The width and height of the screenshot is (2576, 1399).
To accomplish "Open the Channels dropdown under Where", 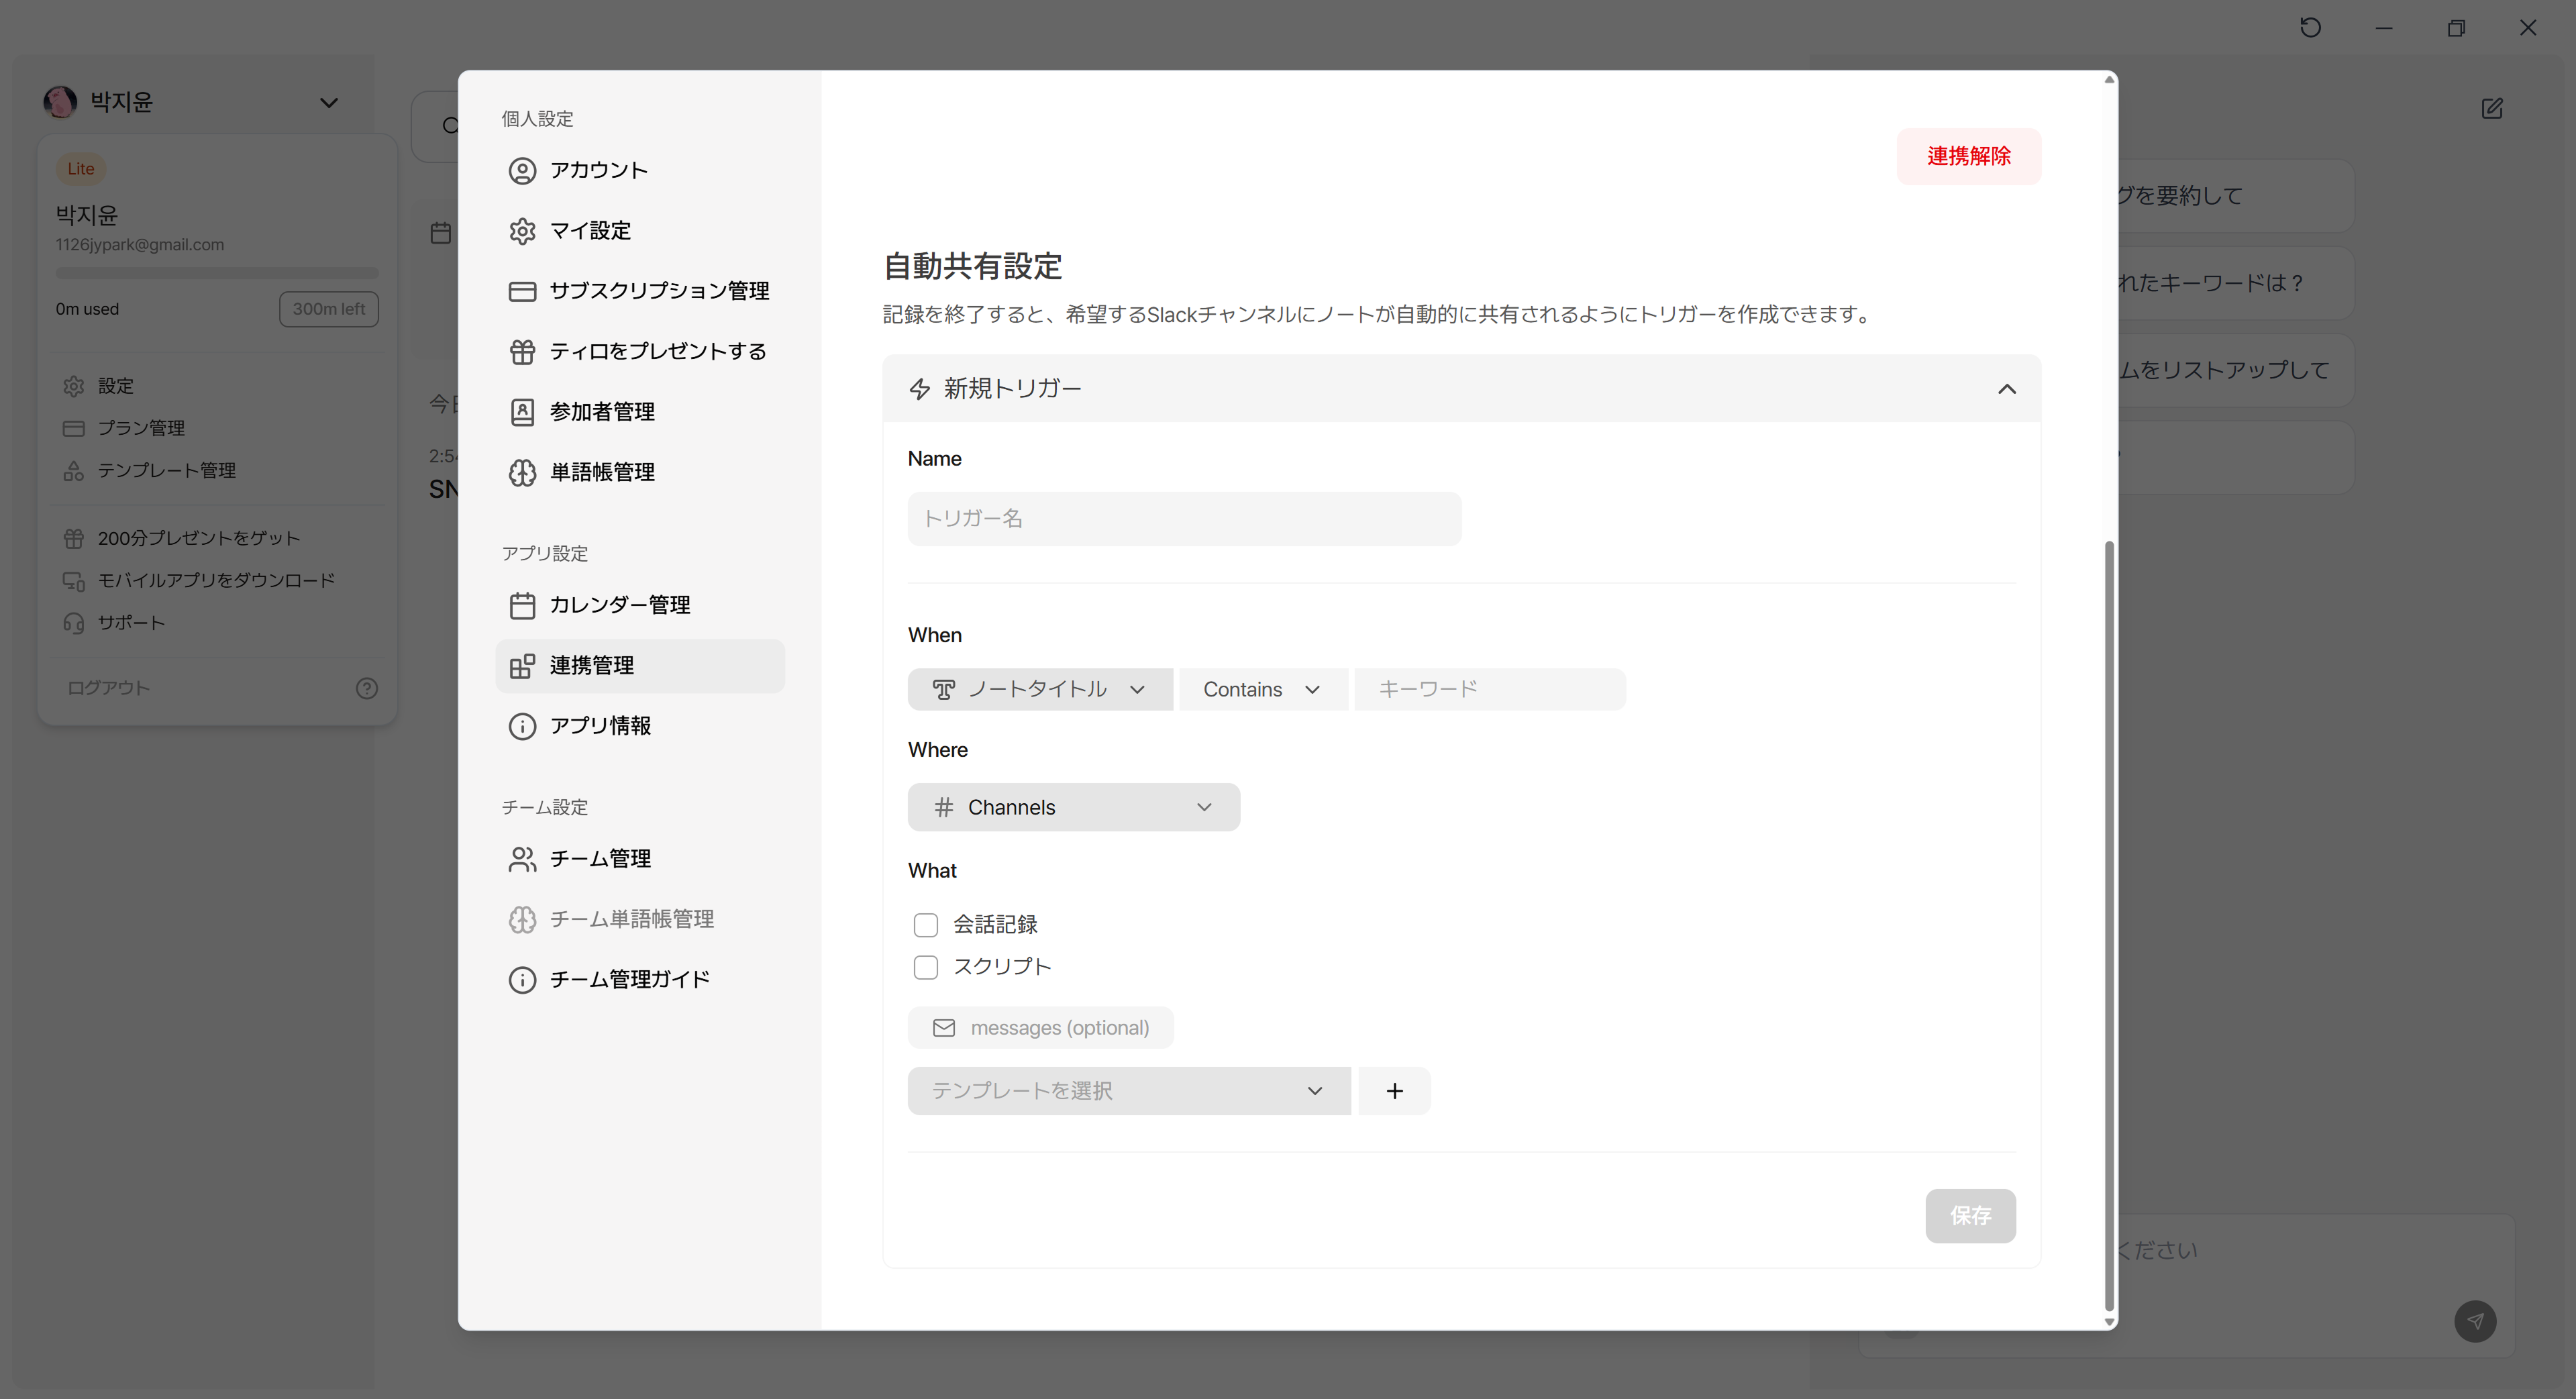I will point(1073,808).
